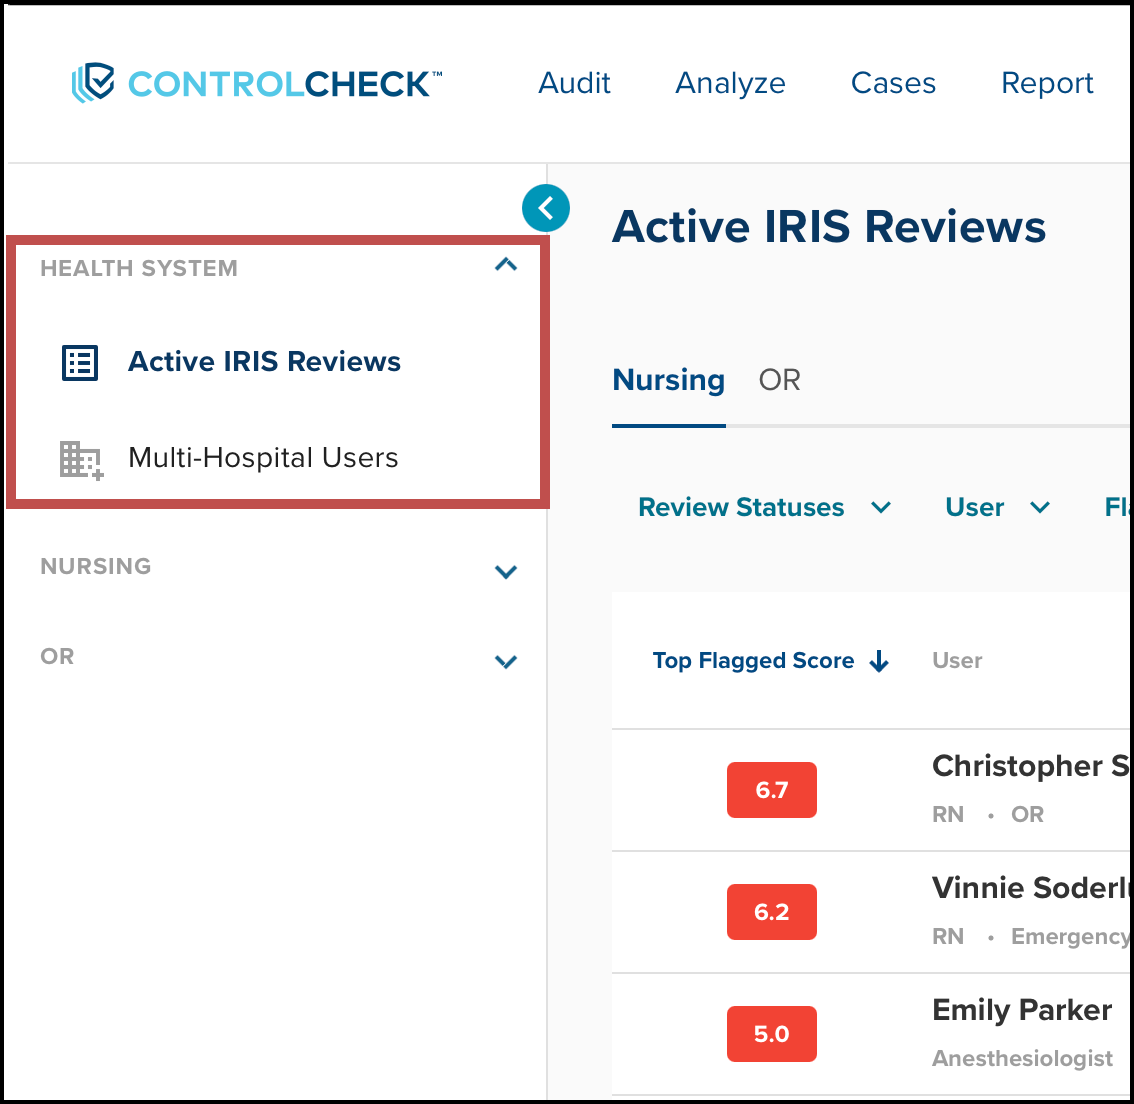
Task: Click the Anesthesiologist role text
Action: tap(1022, 1058)
